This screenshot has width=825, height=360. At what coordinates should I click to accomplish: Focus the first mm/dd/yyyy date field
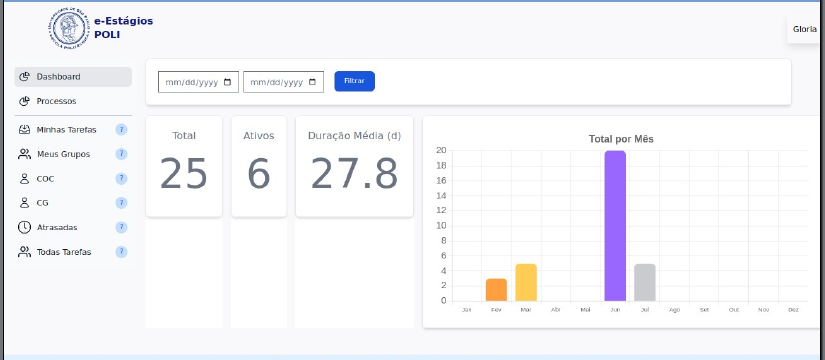(198, 82)
